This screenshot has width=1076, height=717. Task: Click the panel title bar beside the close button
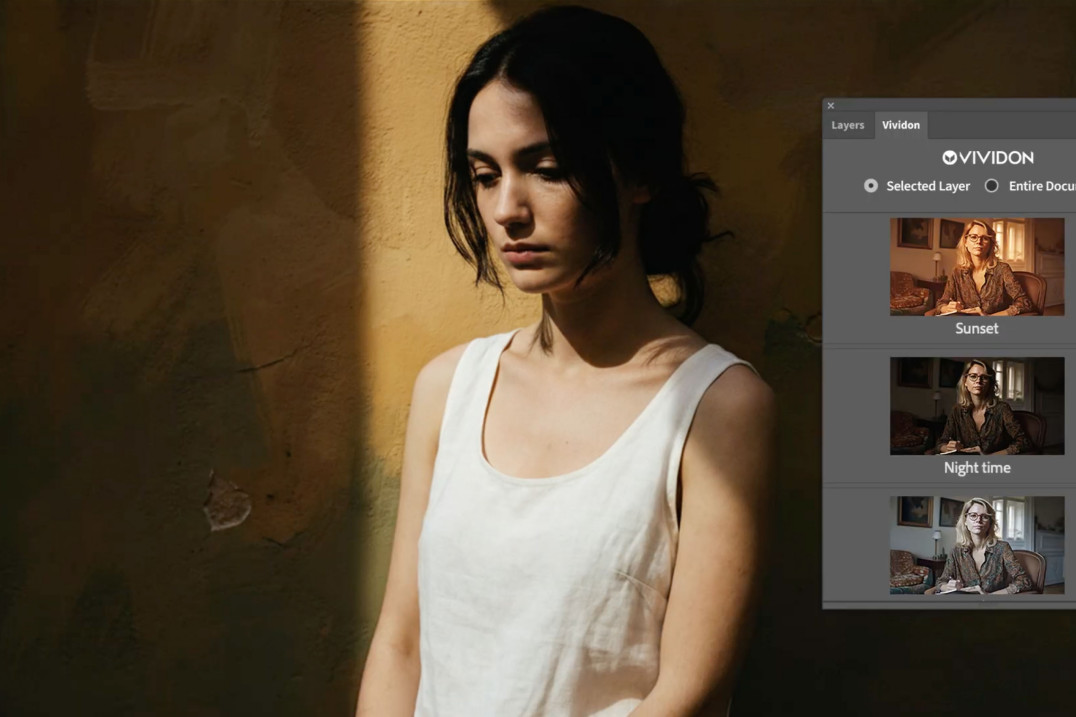click(x=950, y=106)
